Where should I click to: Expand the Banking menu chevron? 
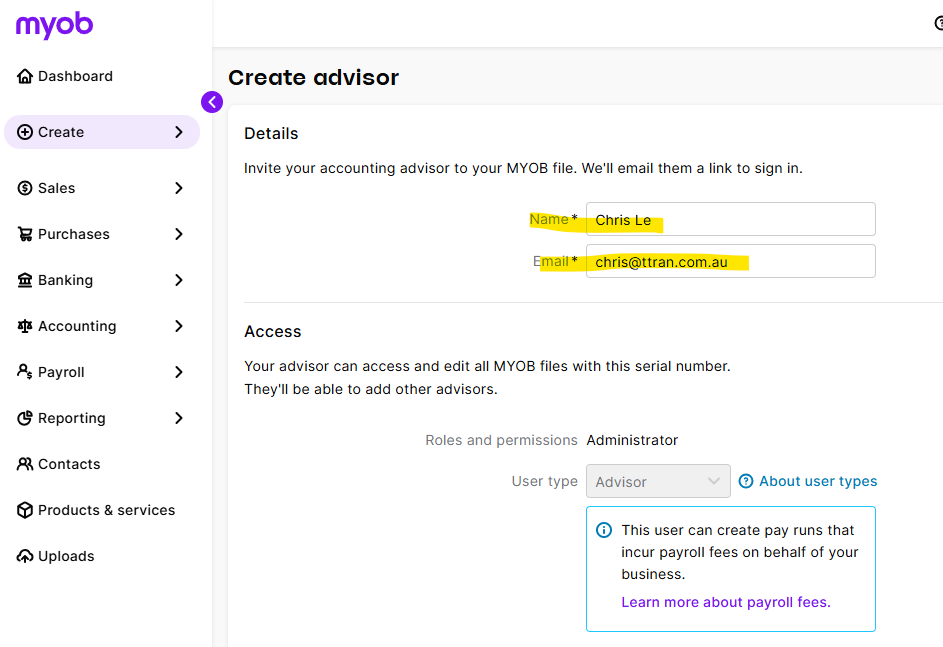(179, 280)
